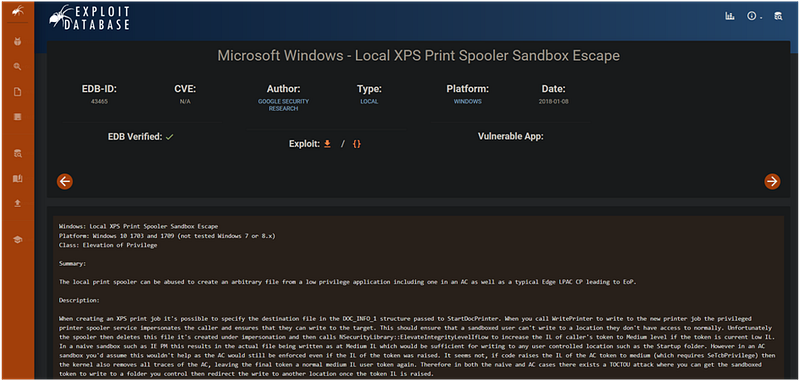This screenshot has height=381, width=800.
Task: Open the Search EDB icon in sidebar
Action: (x=17, y=153)
